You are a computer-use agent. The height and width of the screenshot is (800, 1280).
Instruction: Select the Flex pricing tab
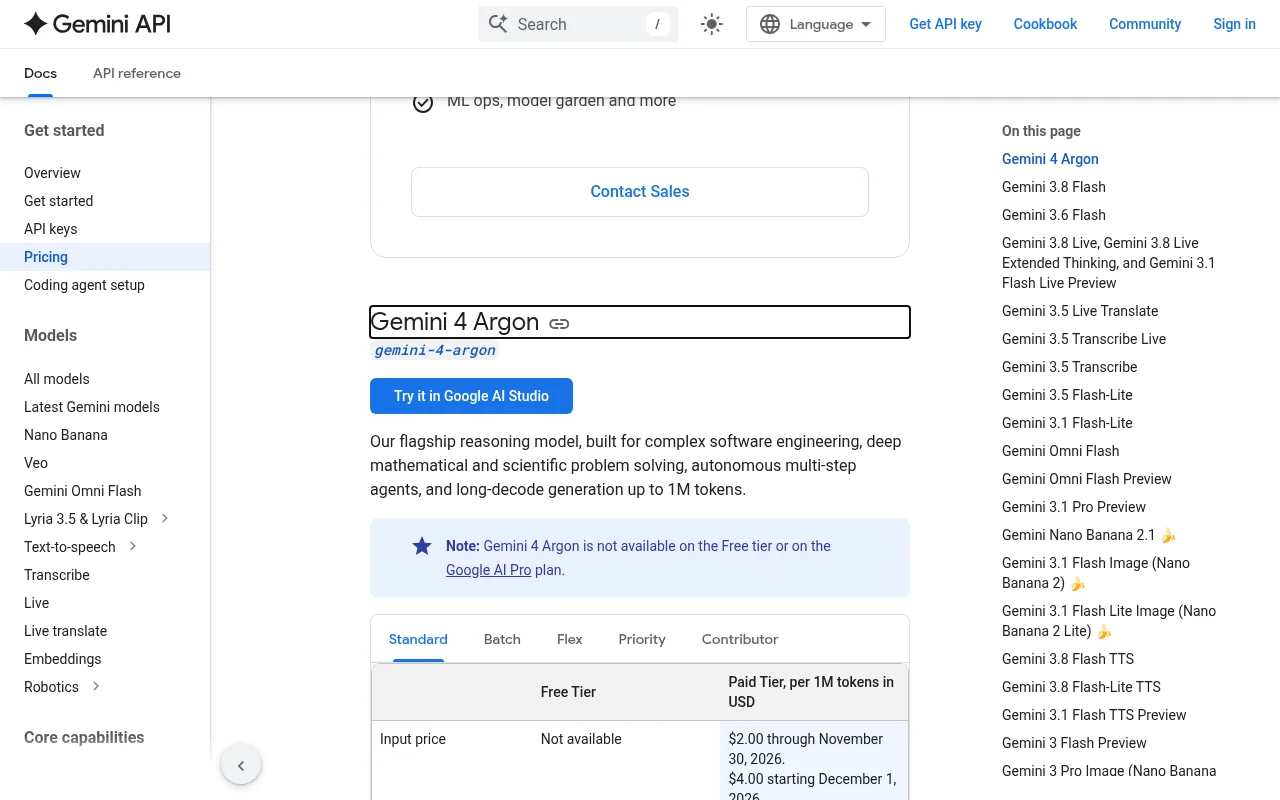pyautogui.click(x=570, y=639)
